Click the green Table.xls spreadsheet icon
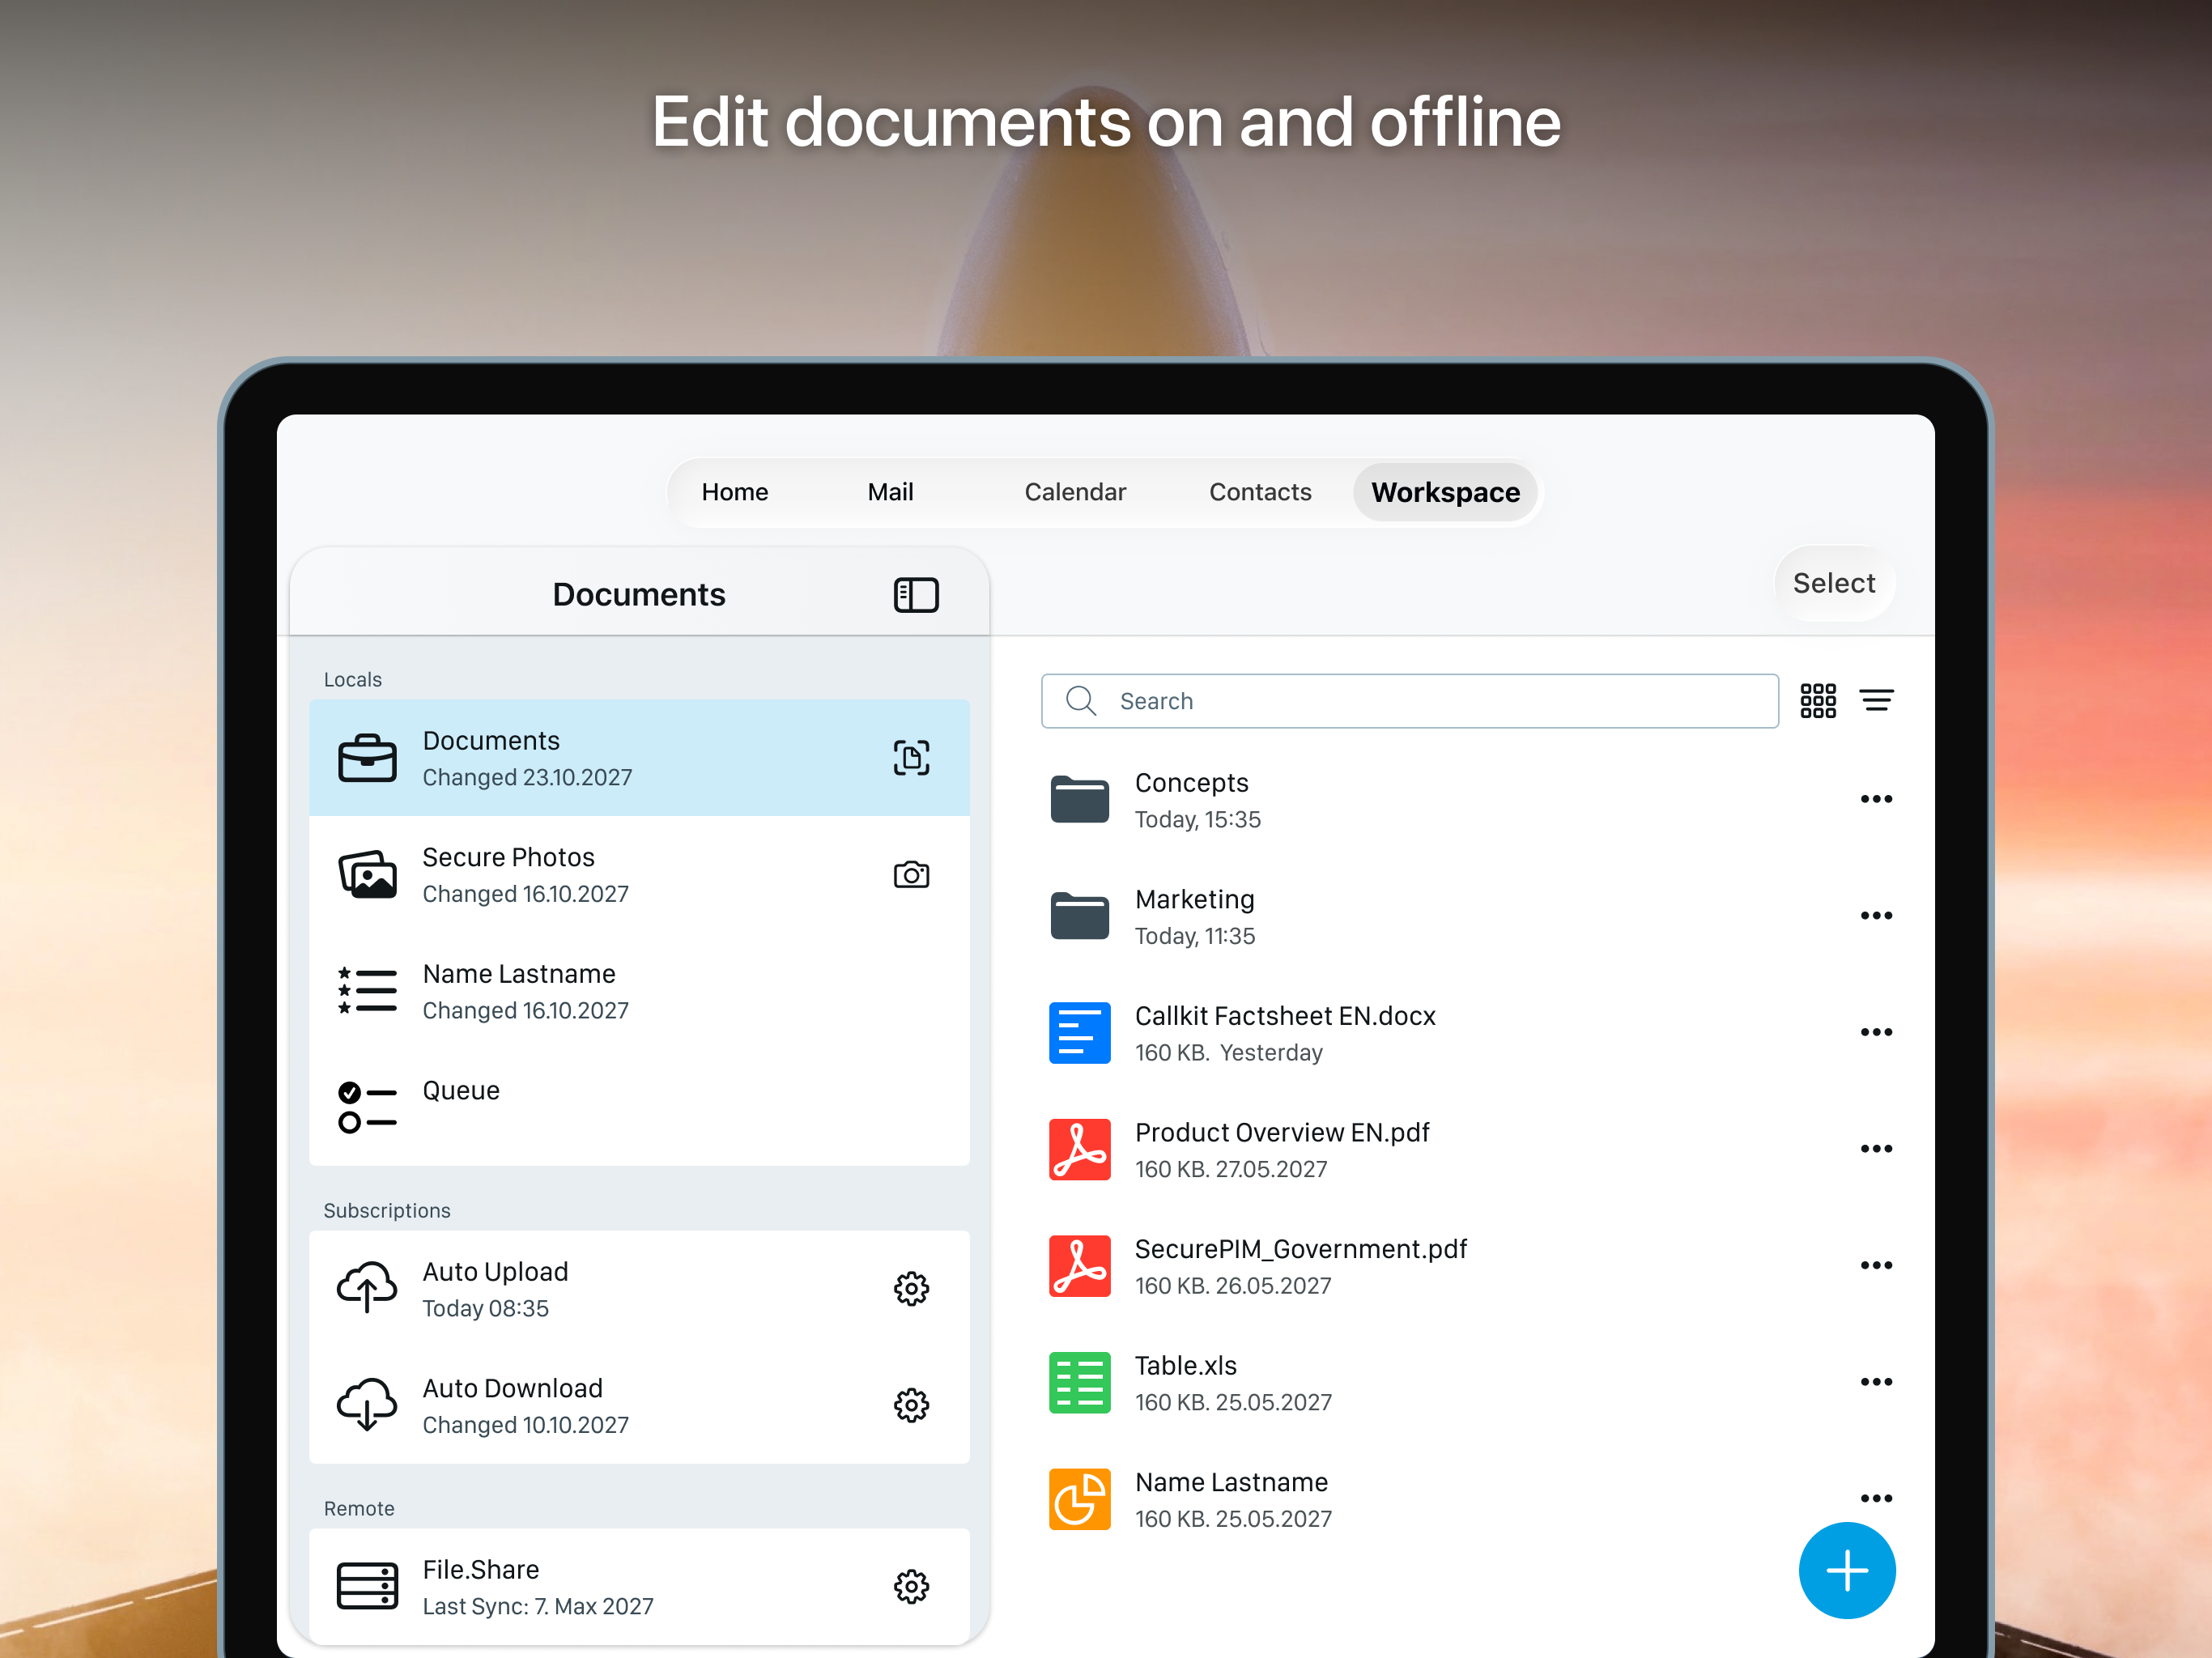 [x=1079, y=1383]
